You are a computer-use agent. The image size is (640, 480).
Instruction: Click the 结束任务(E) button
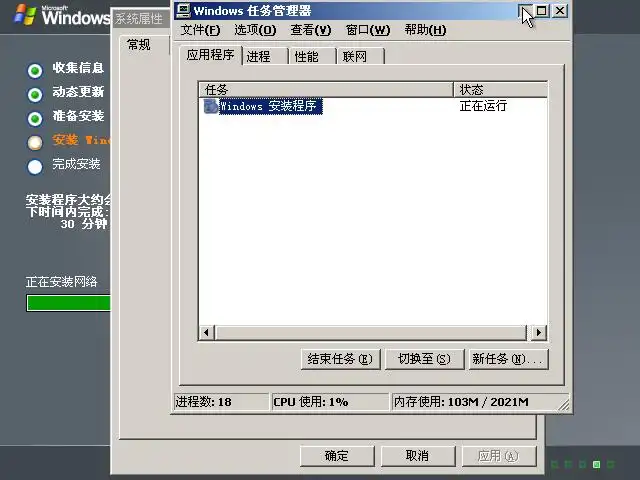tap(340, 359)
